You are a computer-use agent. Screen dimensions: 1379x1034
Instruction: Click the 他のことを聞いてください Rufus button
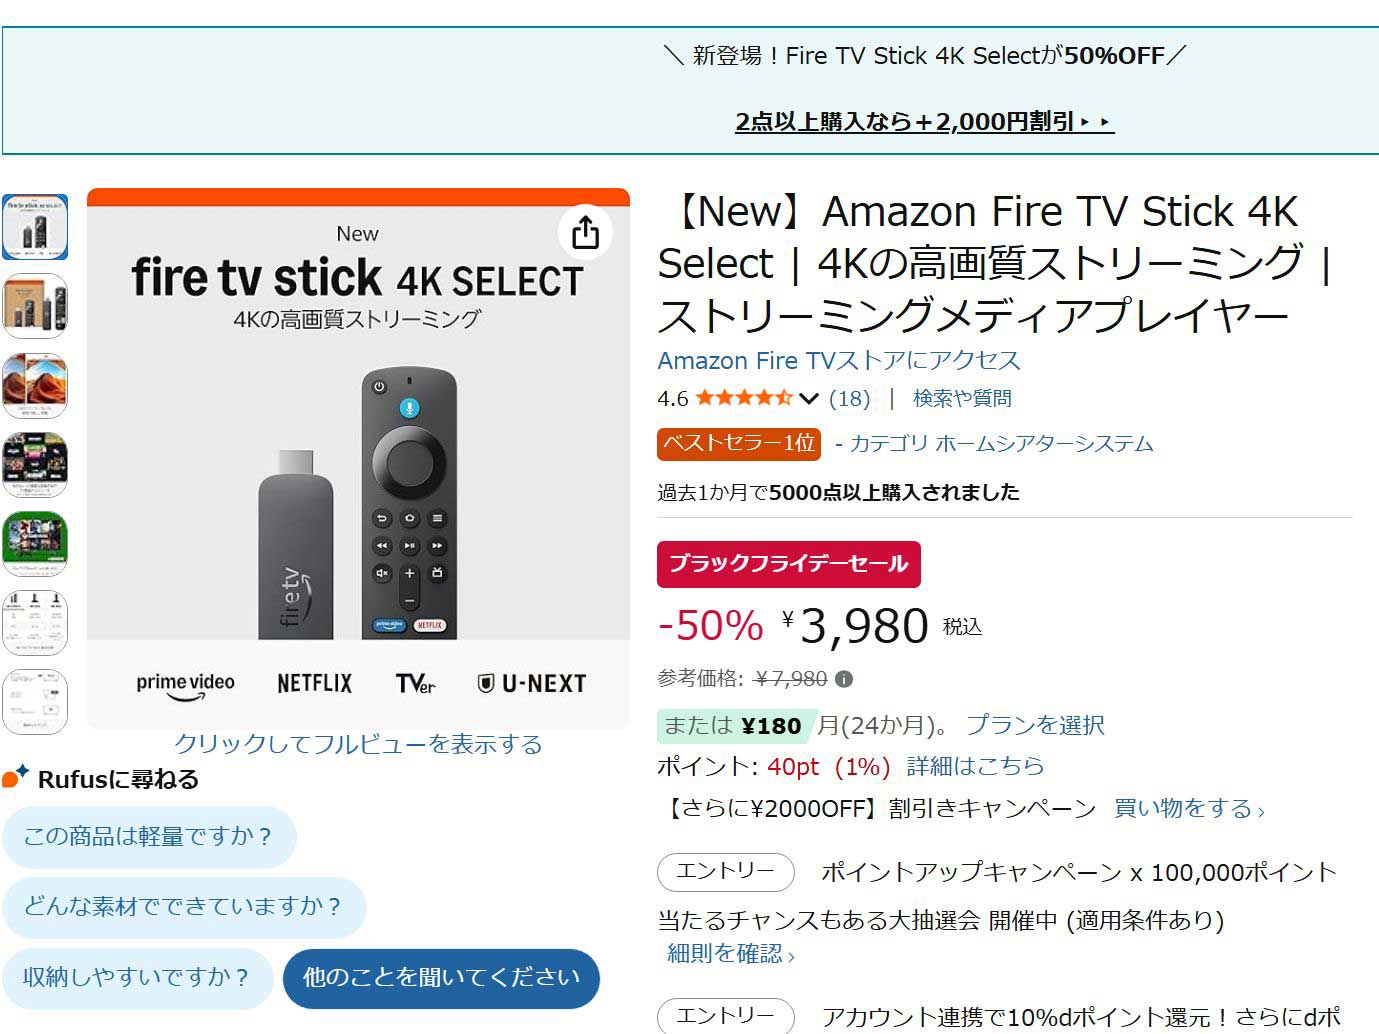point(440,979)
